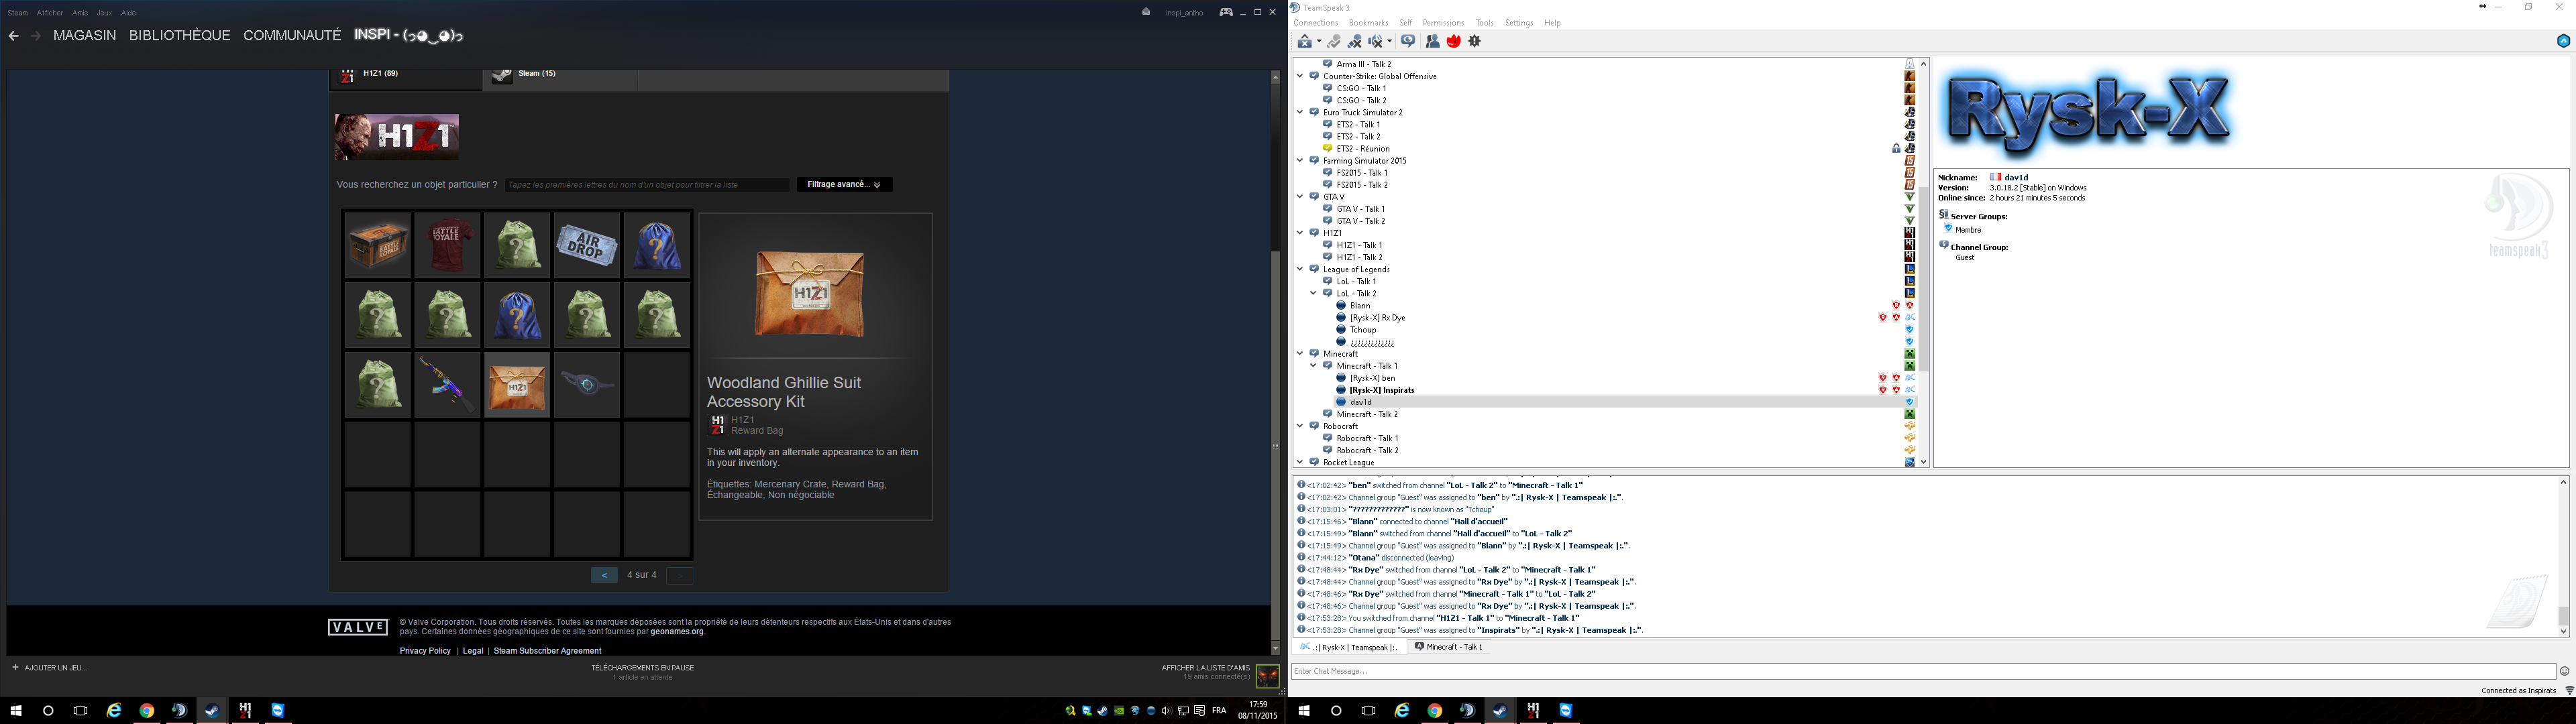
Task: Toggle microphone mute in TeamSpeak toolbar
Action: click(1355, 41)
